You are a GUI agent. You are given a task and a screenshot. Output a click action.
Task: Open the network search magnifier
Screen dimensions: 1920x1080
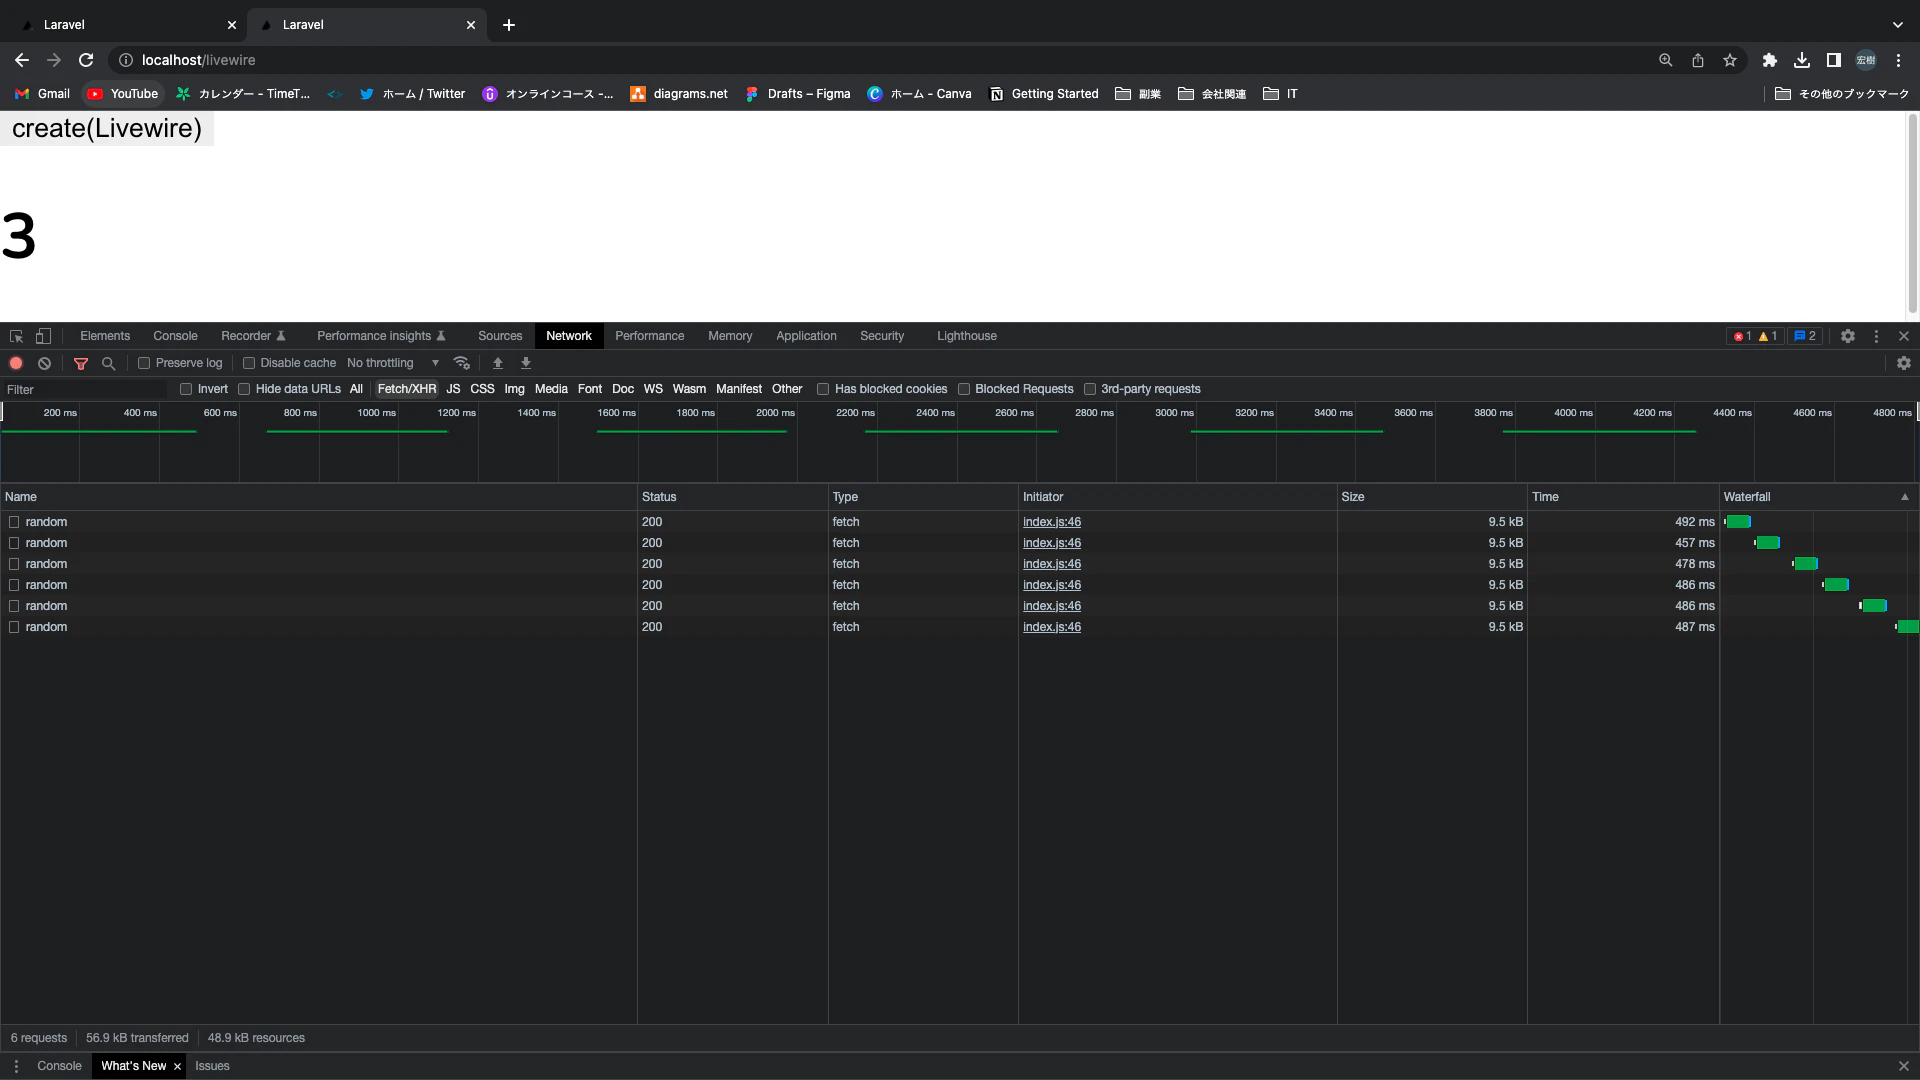pos(109,363)
